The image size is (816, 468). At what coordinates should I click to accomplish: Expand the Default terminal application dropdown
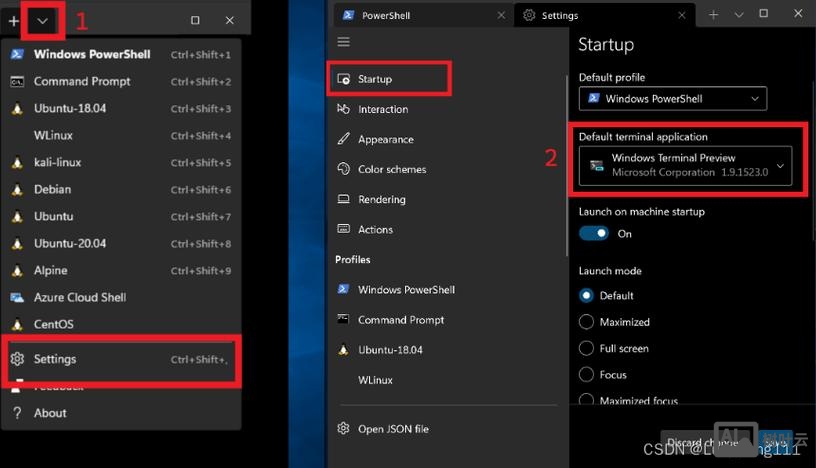pyautogui.click(x=690, y=165)
